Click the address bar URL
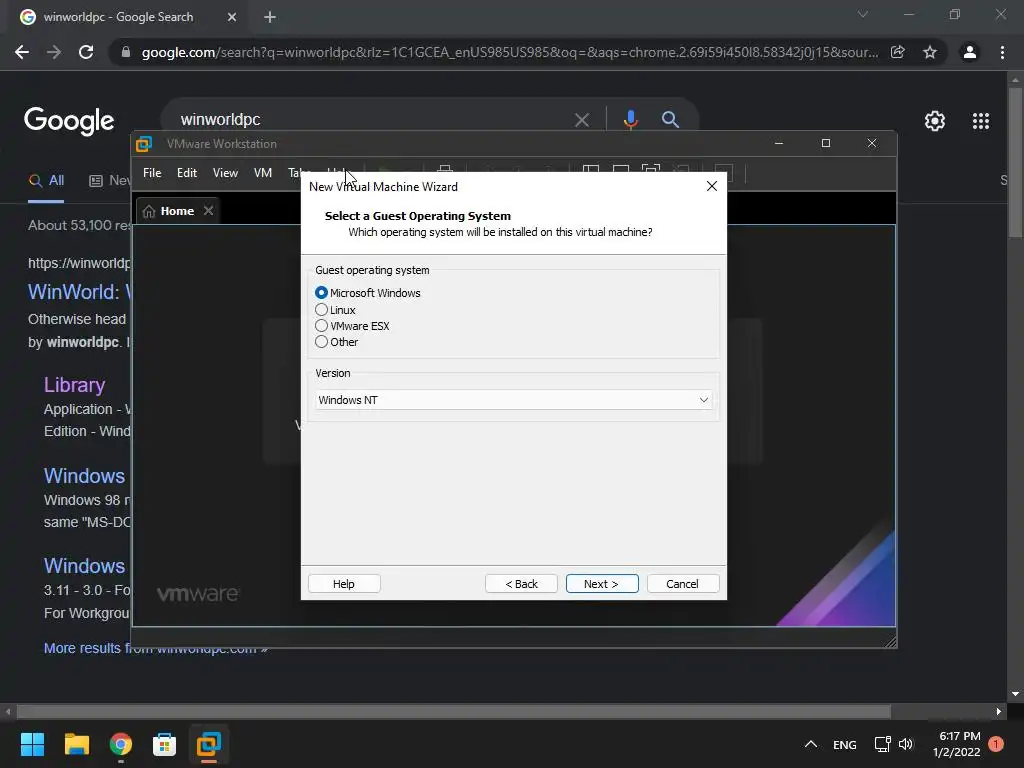 click(x=509, y=52)
